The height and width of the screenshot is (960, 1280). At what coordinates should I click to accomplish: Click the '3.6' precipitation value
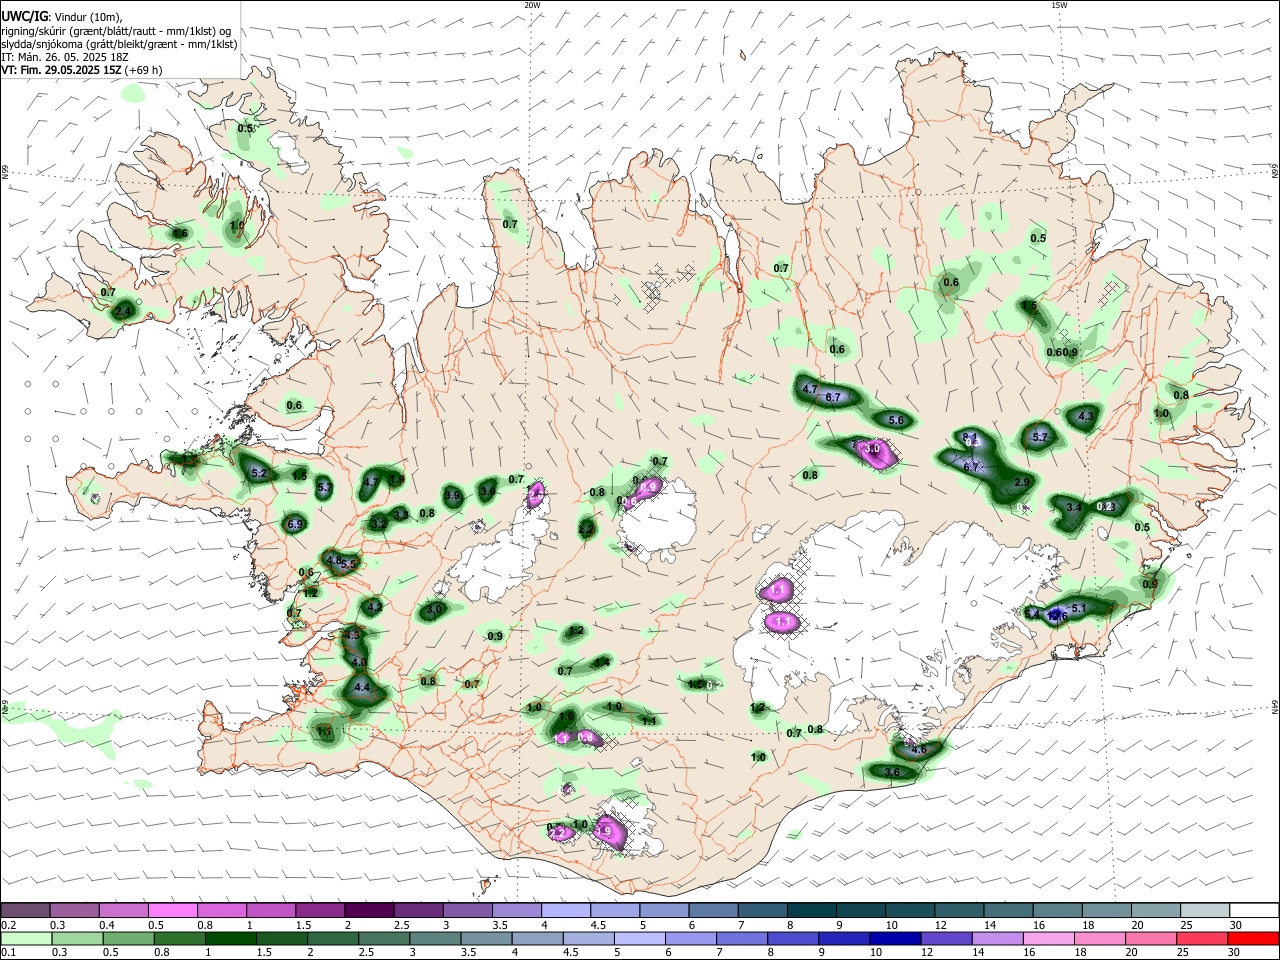(893, 772)
